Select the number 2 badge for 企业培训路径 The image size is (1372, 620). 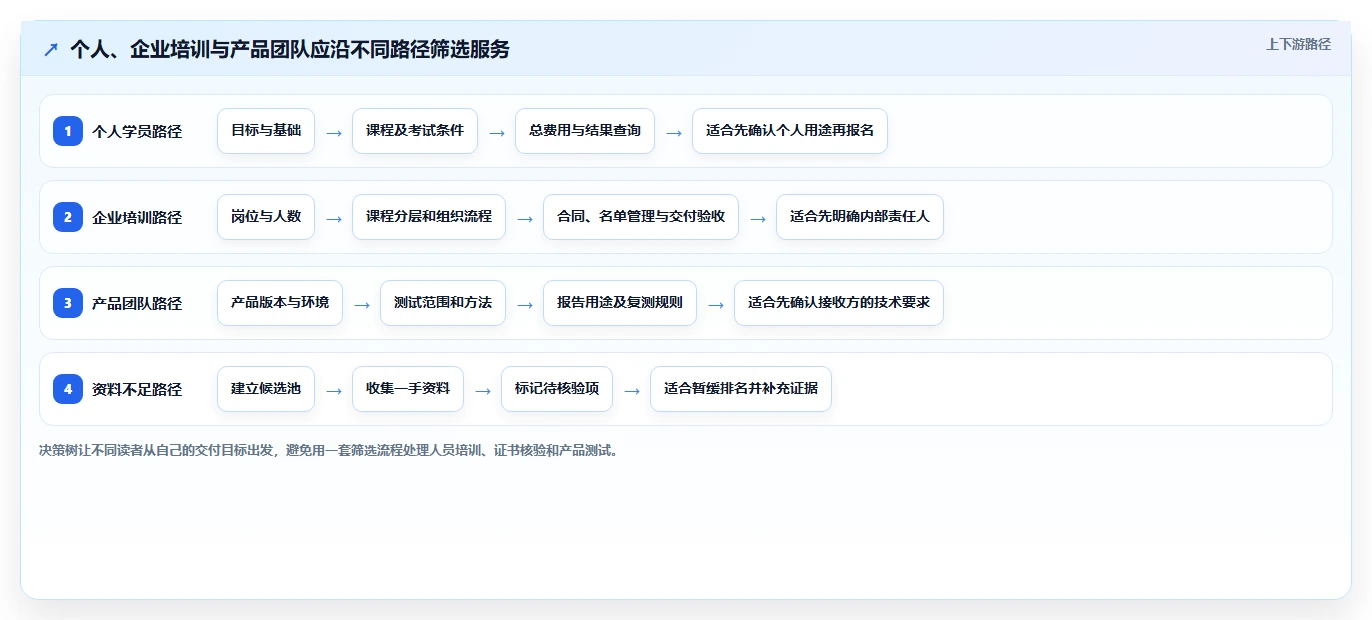pos(68,217)
